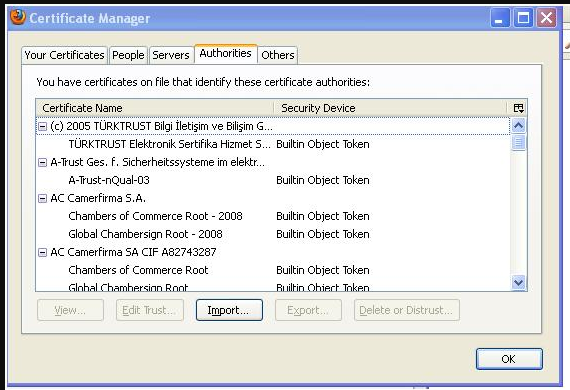Open the People tab
The image size is (570, 390).
(x=128, y=55)
